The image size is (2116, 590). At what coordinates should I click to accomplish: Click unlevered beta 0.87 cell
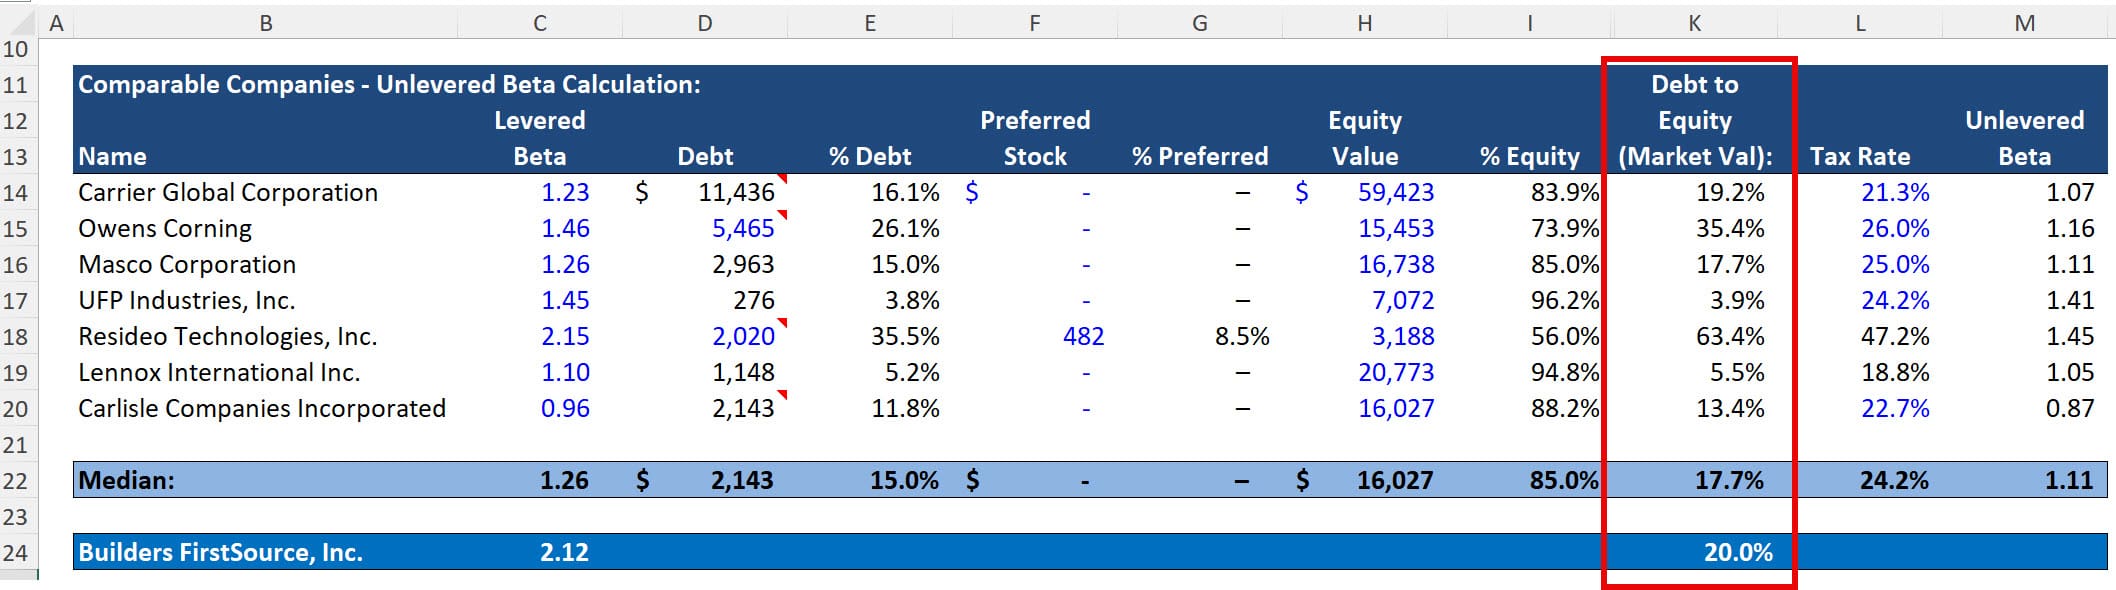pos(2070,408)
